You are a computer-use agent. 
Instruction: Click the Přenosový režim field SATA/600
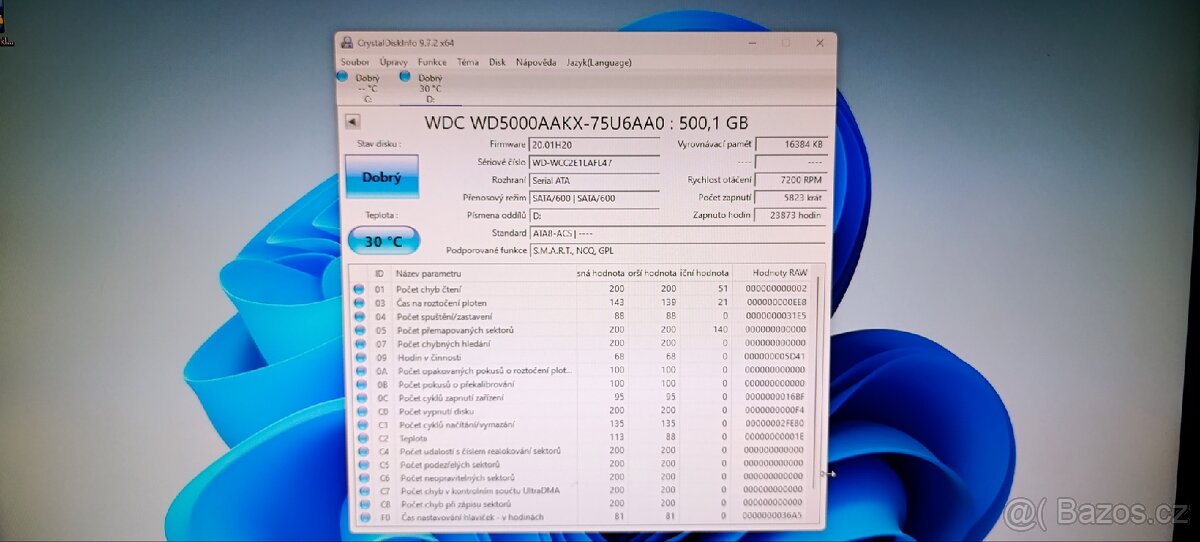[x=594, y=198]
